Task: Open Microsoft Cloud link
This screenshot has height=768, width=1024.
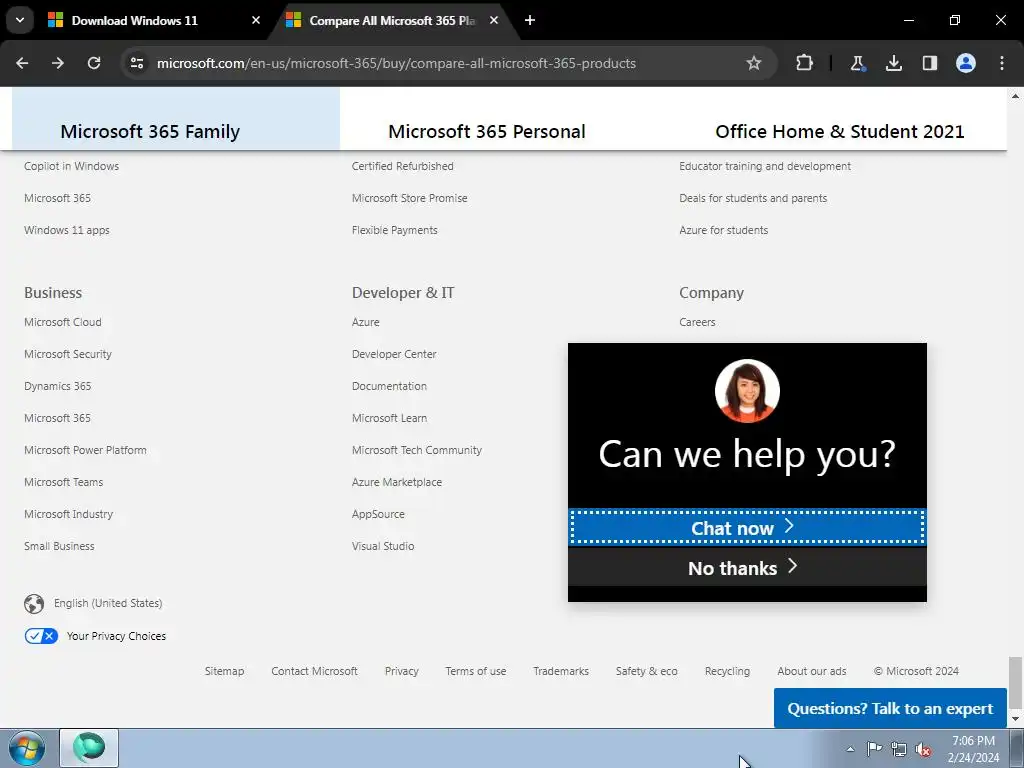Action: click(63, 322)
